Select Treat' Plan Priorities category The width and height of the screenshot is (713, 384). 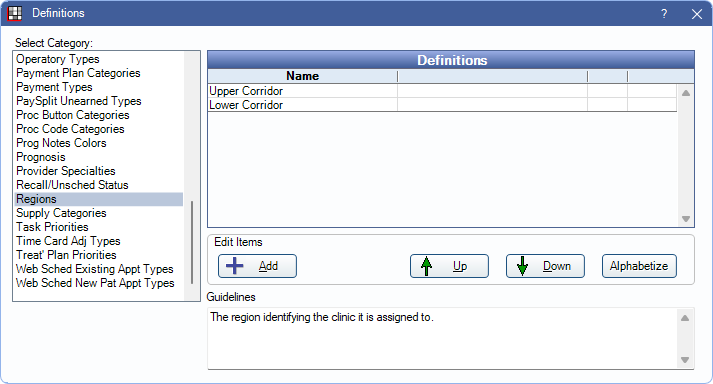tap(99, 255)
